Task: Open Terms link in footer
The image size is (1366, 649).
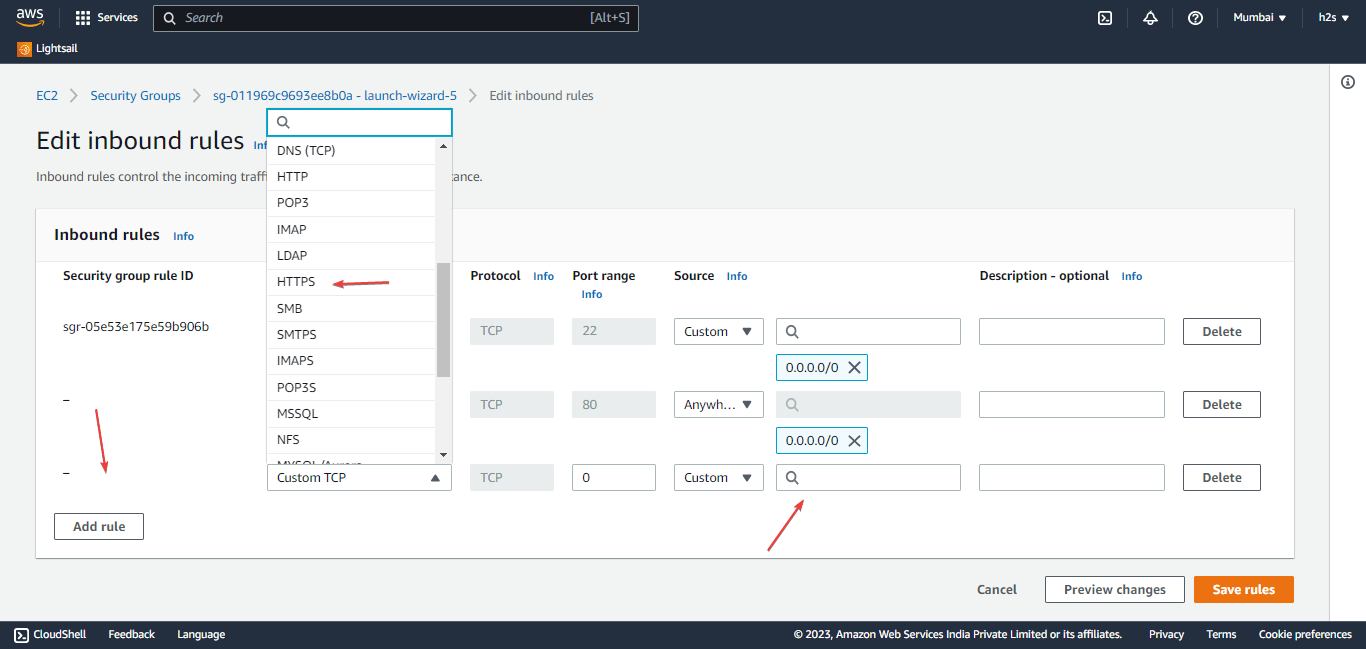Action: (1221, 635)
